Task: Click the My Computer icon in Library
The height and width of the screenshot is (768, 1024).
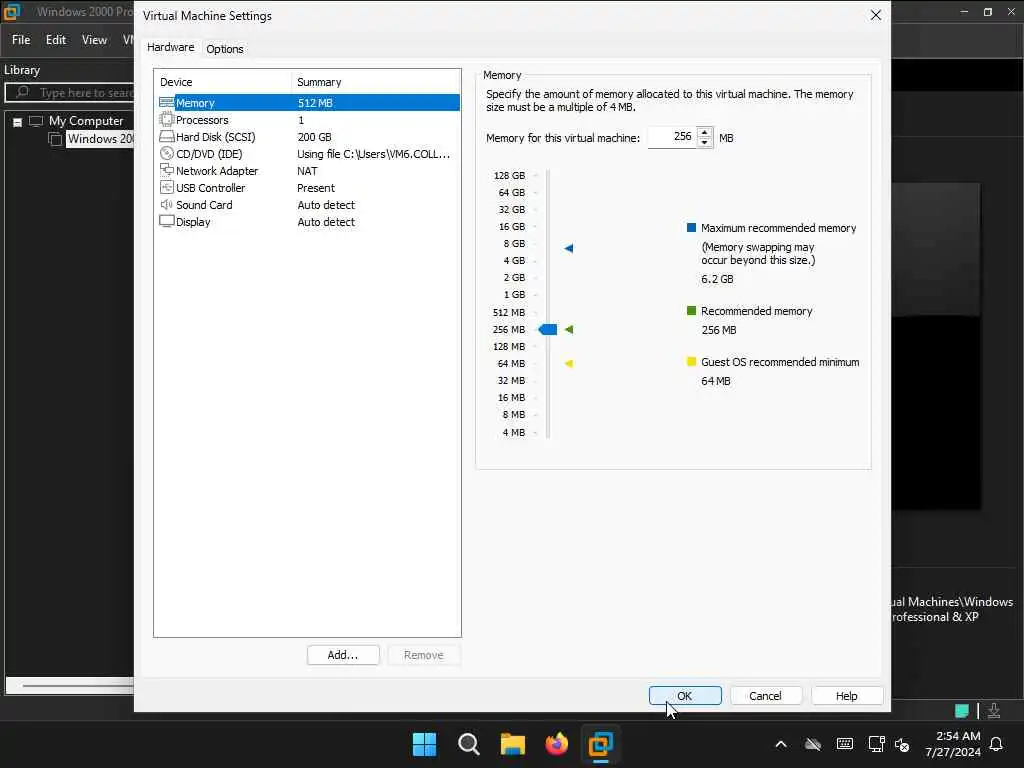Action: 36,121
